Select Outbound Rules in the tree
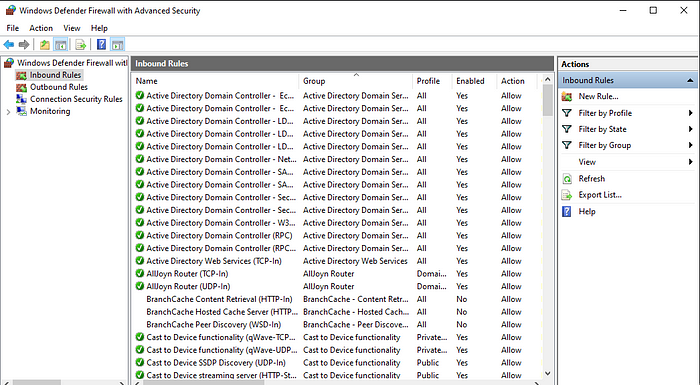 [x=58, y=87]
